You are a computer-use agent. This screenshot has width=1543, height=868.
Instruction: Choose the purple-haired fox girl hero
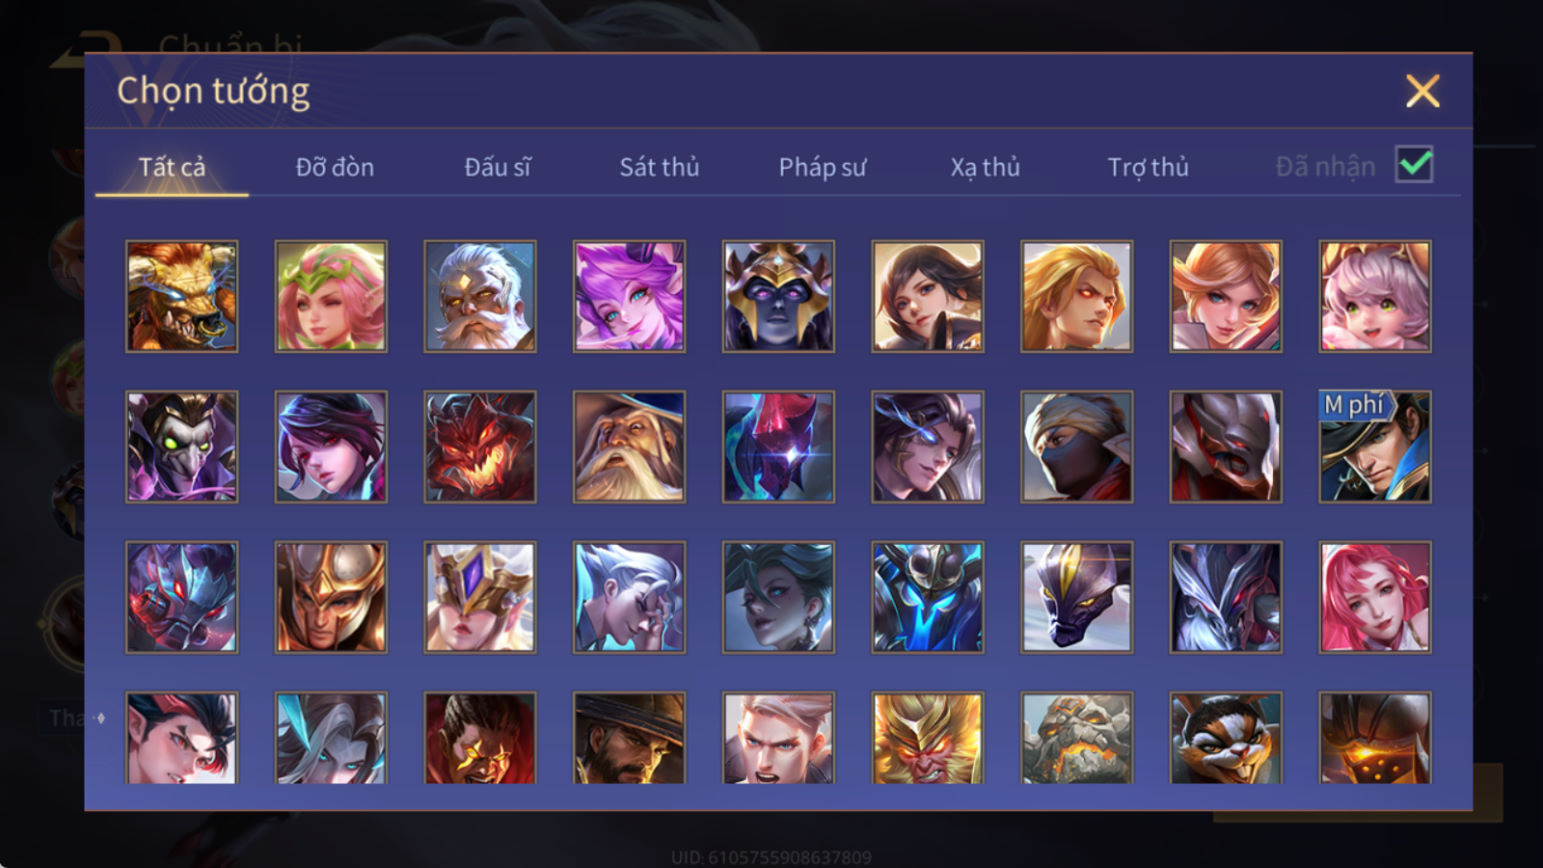click(629, 296)
